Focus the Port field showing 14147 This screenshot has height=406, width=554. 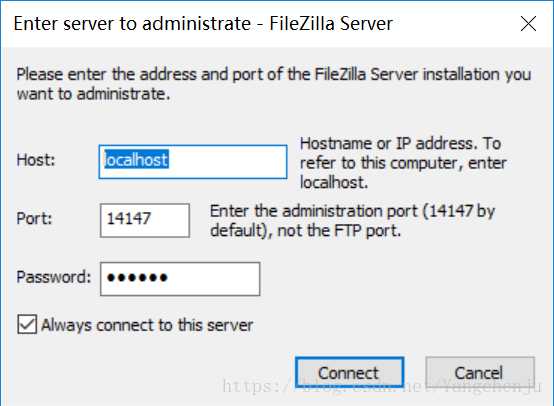145,220
